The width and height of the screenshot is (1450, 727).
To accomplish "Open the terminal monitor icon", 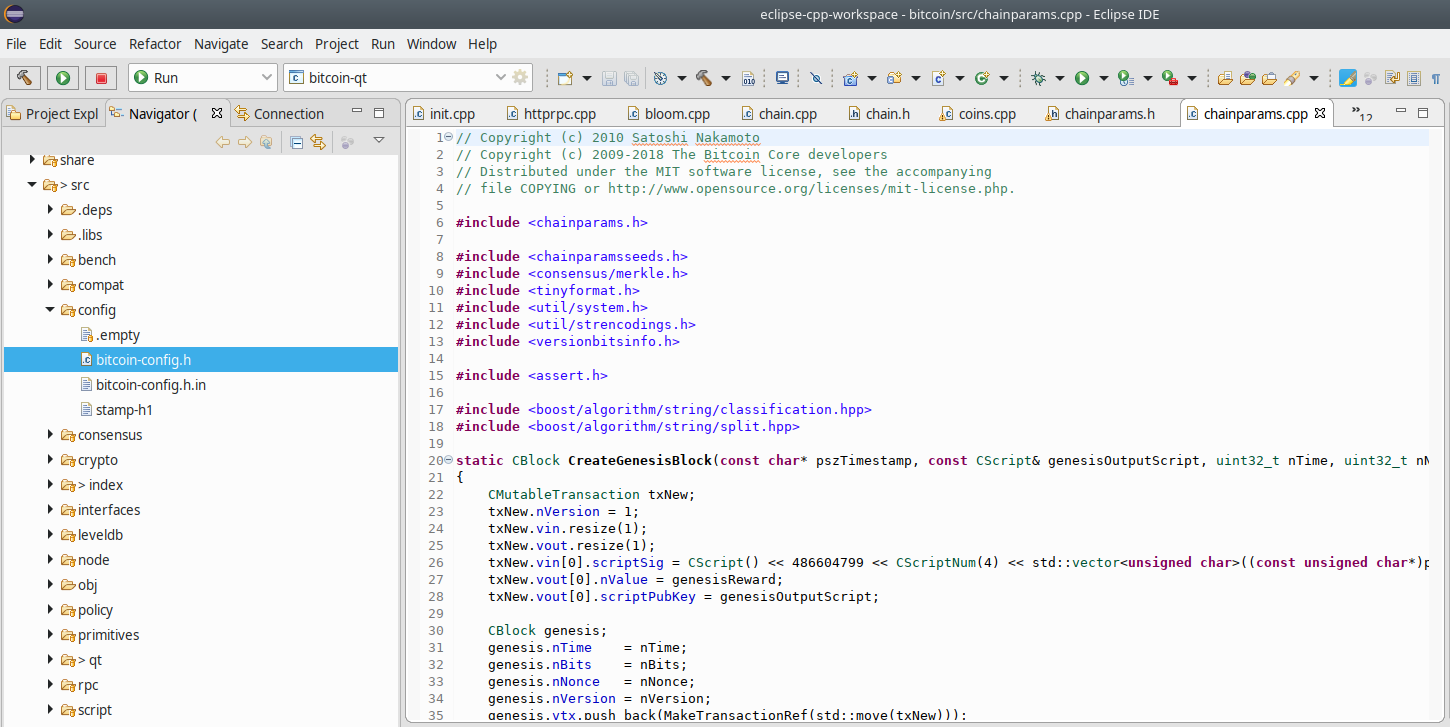I will pos(783,77).
